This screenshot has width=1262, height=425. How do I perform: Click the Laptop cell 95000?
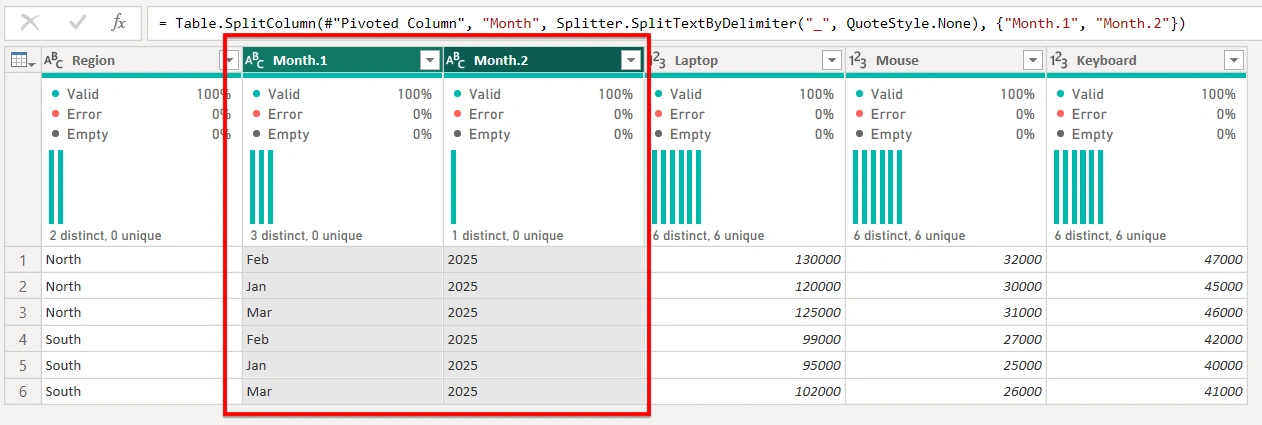tap(745, 365)
